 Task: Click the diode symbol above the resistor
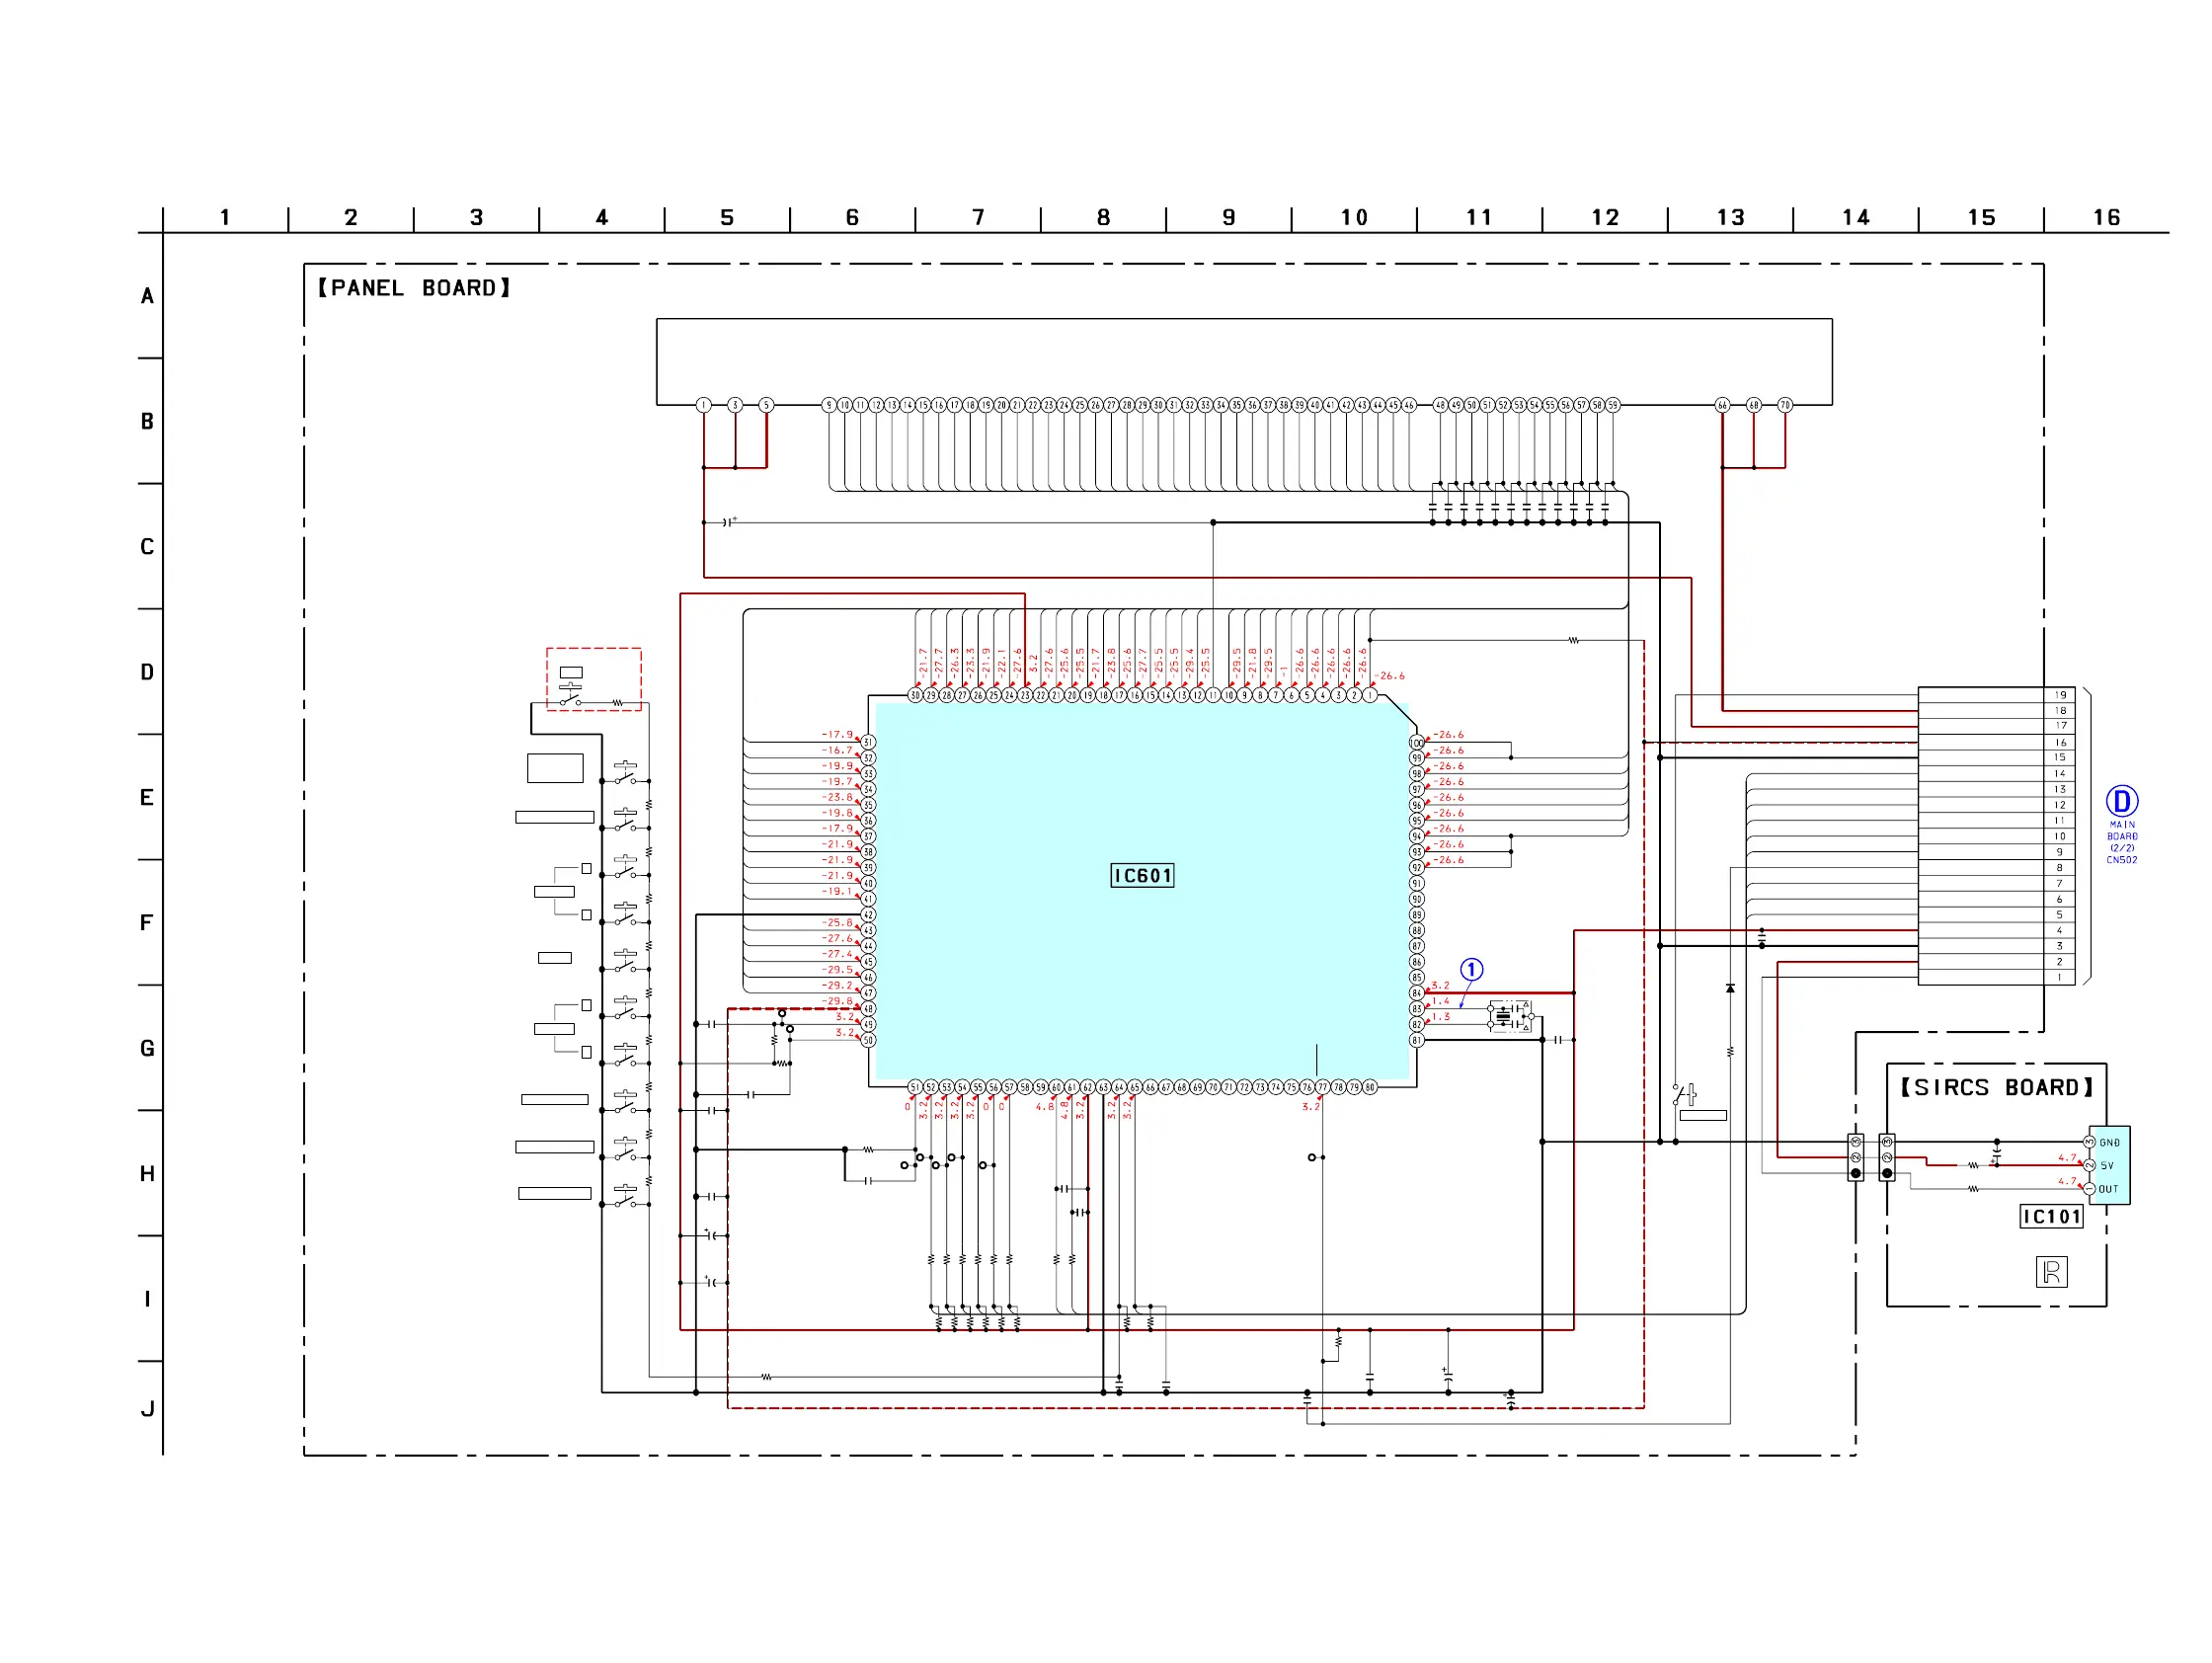pyautogui.click(x=1730, y=989)
